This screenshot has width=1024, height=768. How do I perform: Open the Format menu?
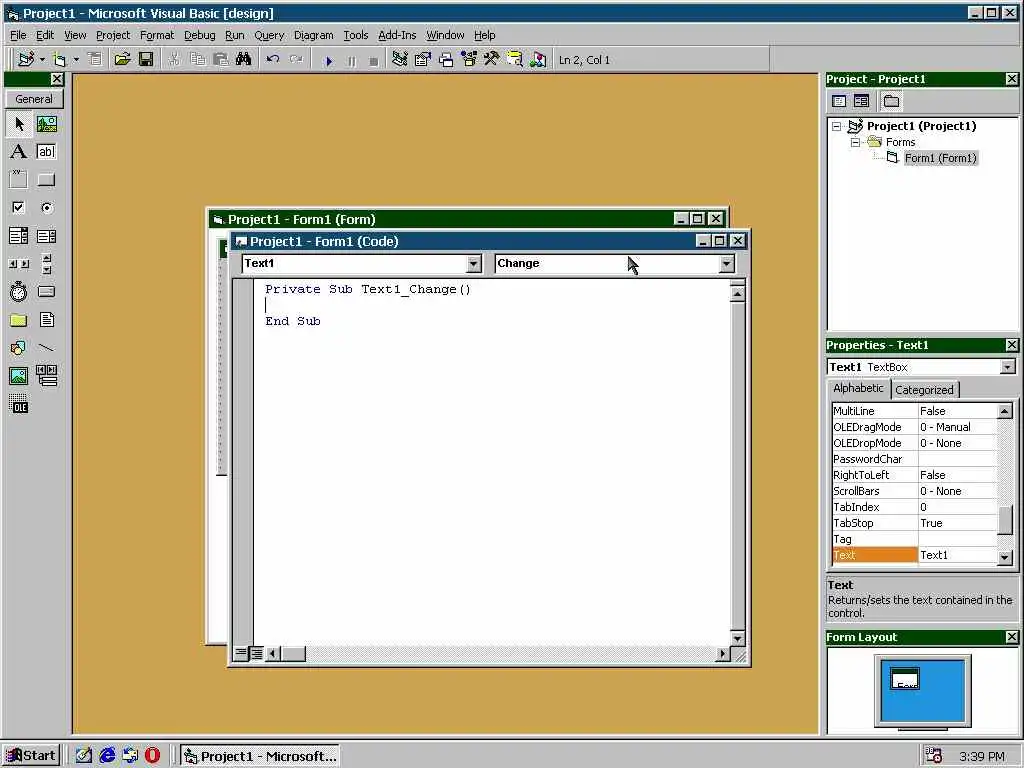[x=157, y=35]
